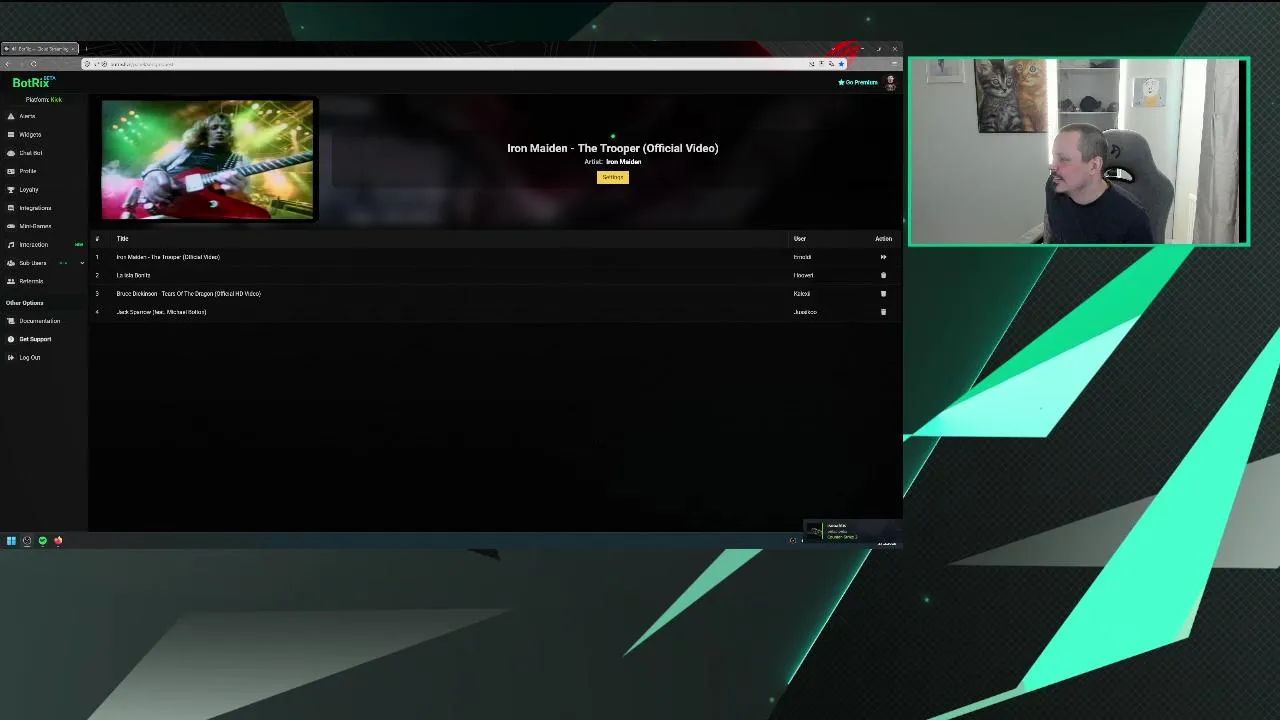Click the Iron Maiden artist name
Viewport: 1280px width, 720px height.
coord(623,162)
